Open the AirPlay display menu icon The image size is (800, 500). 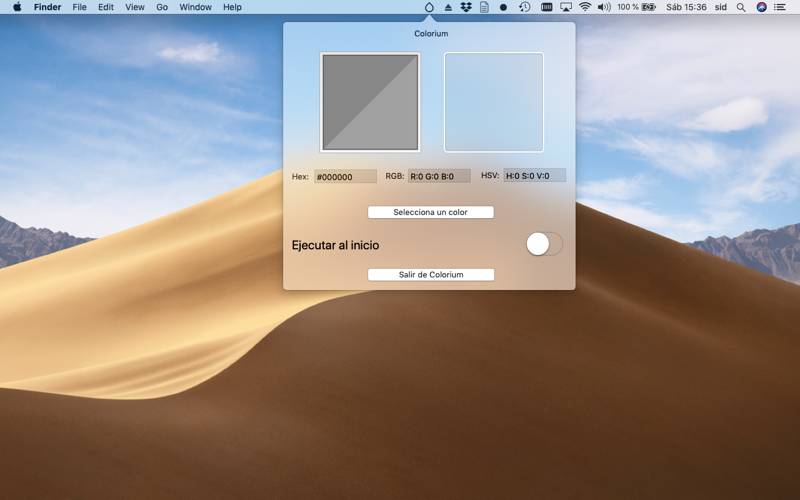pyautogui.click(x=566, y=7)
